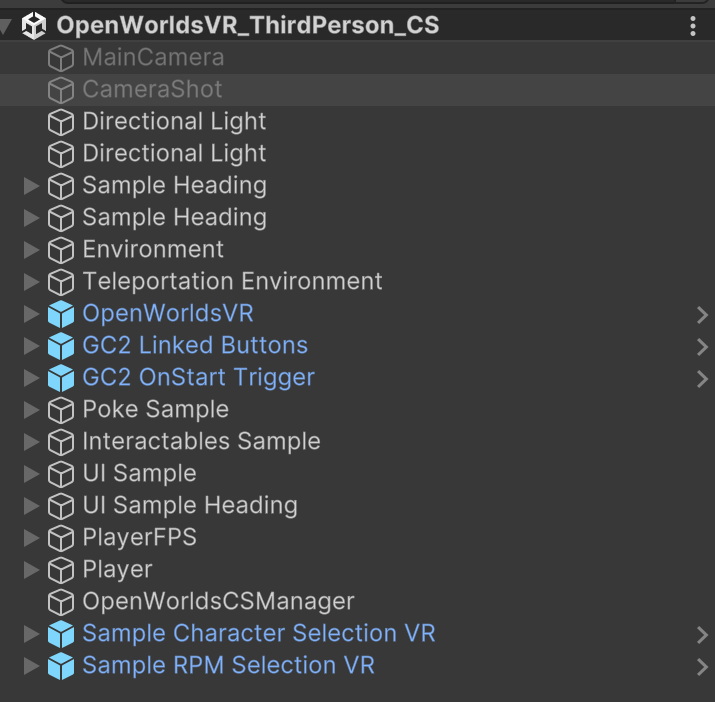
Task: Select the Player GameObject
Action: (x=117, y=570)
